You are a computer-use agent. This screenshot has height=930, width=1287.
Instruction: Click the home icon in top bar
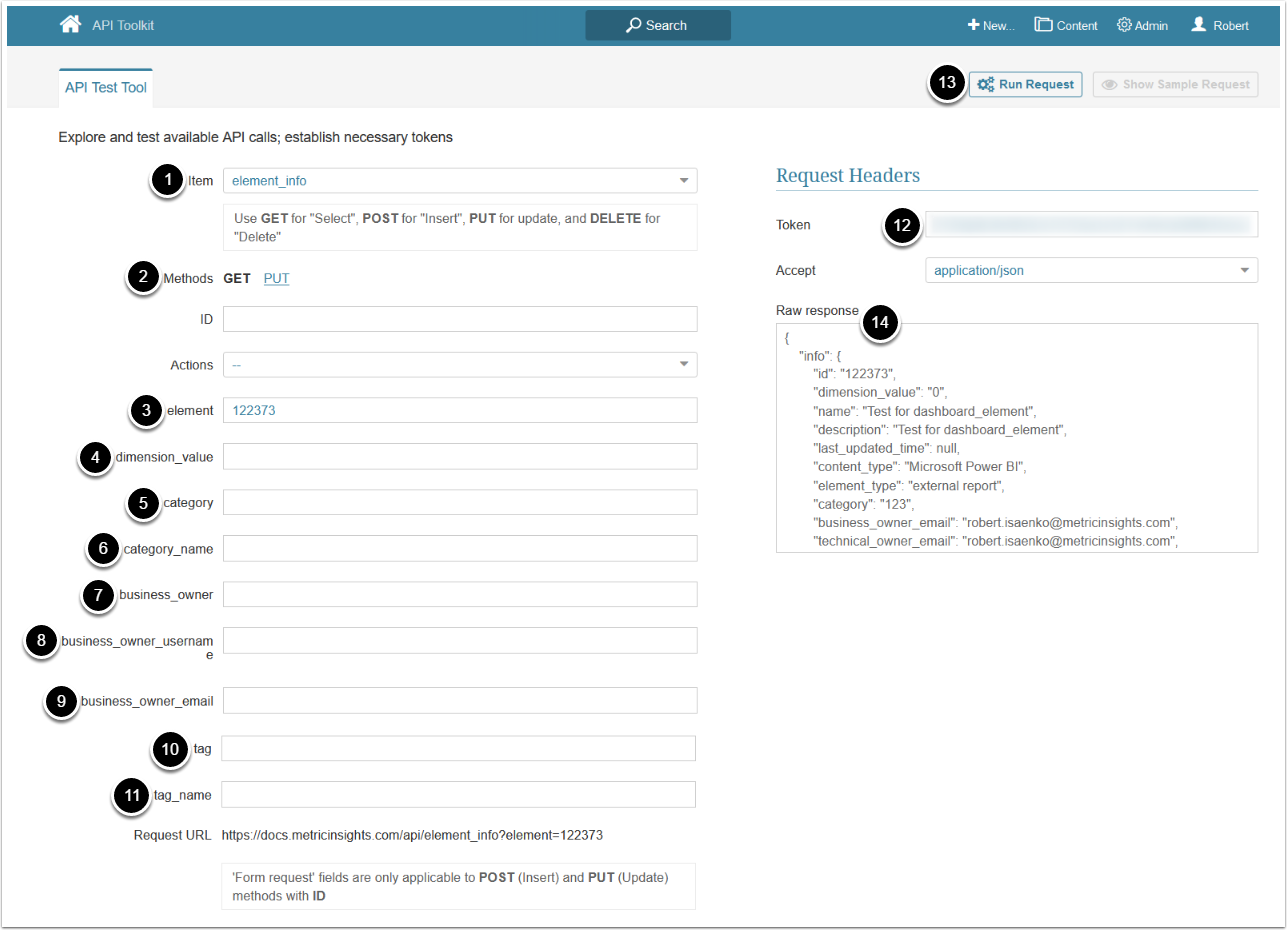coord(70,25)
